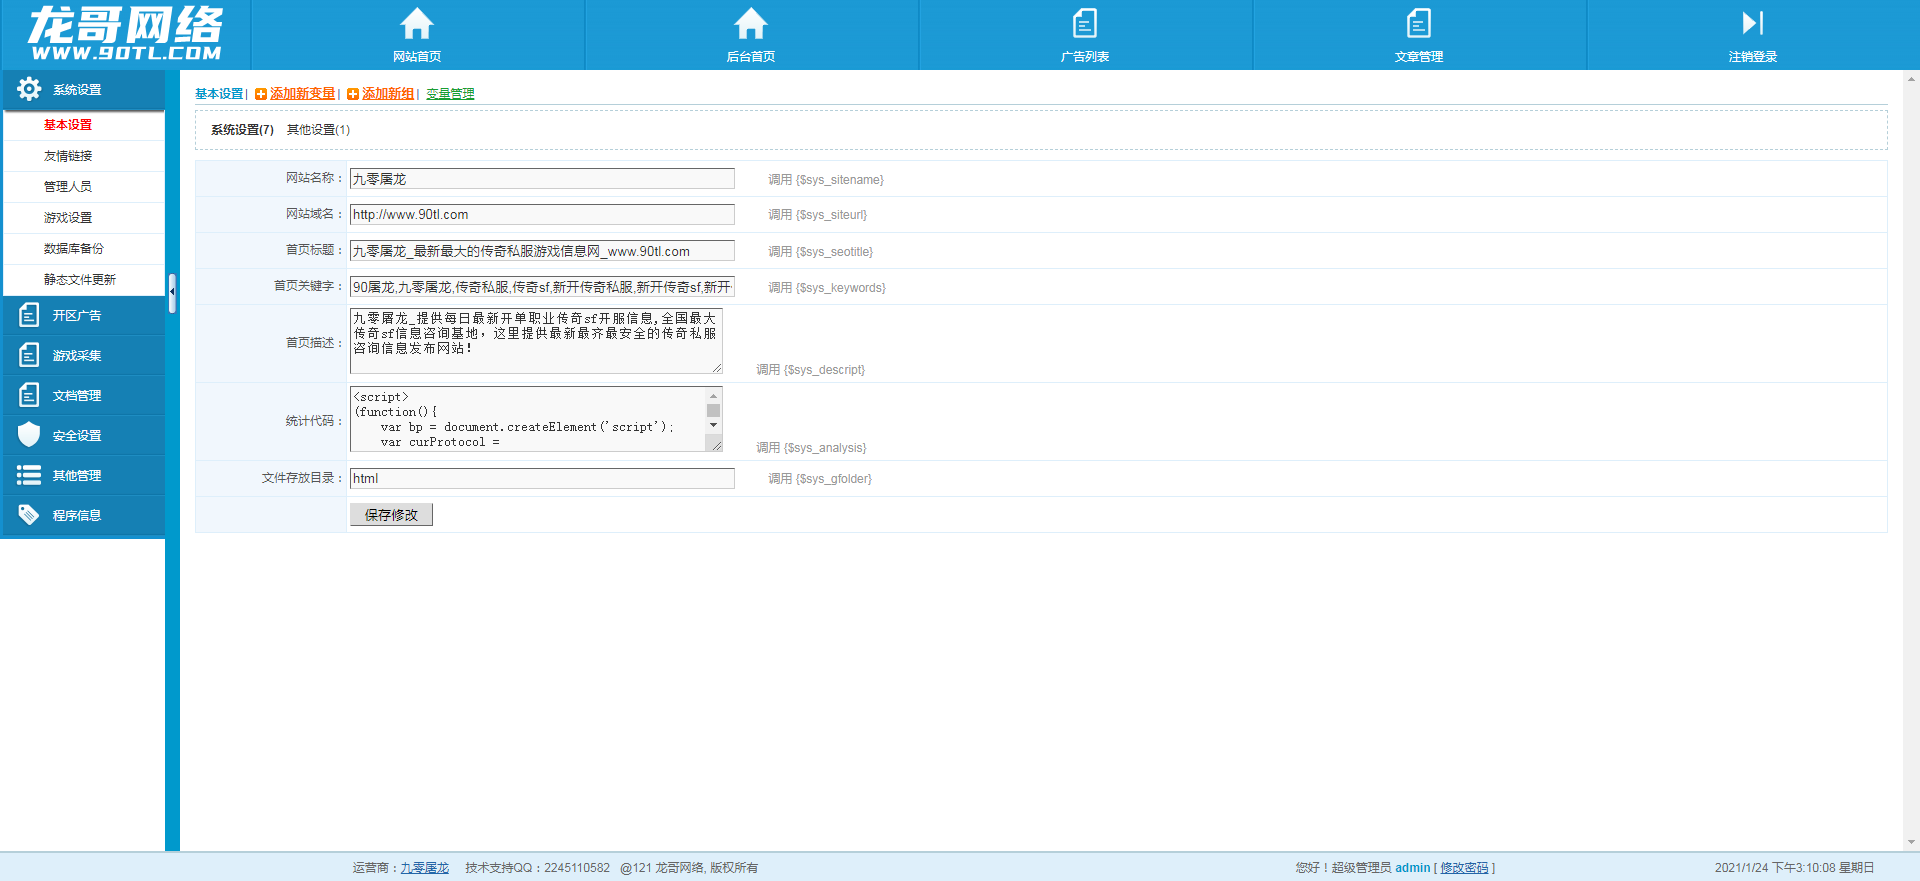Focus the 首页标题 input field
Screen dimensions: 1920x881
click(x=542, y=251)
